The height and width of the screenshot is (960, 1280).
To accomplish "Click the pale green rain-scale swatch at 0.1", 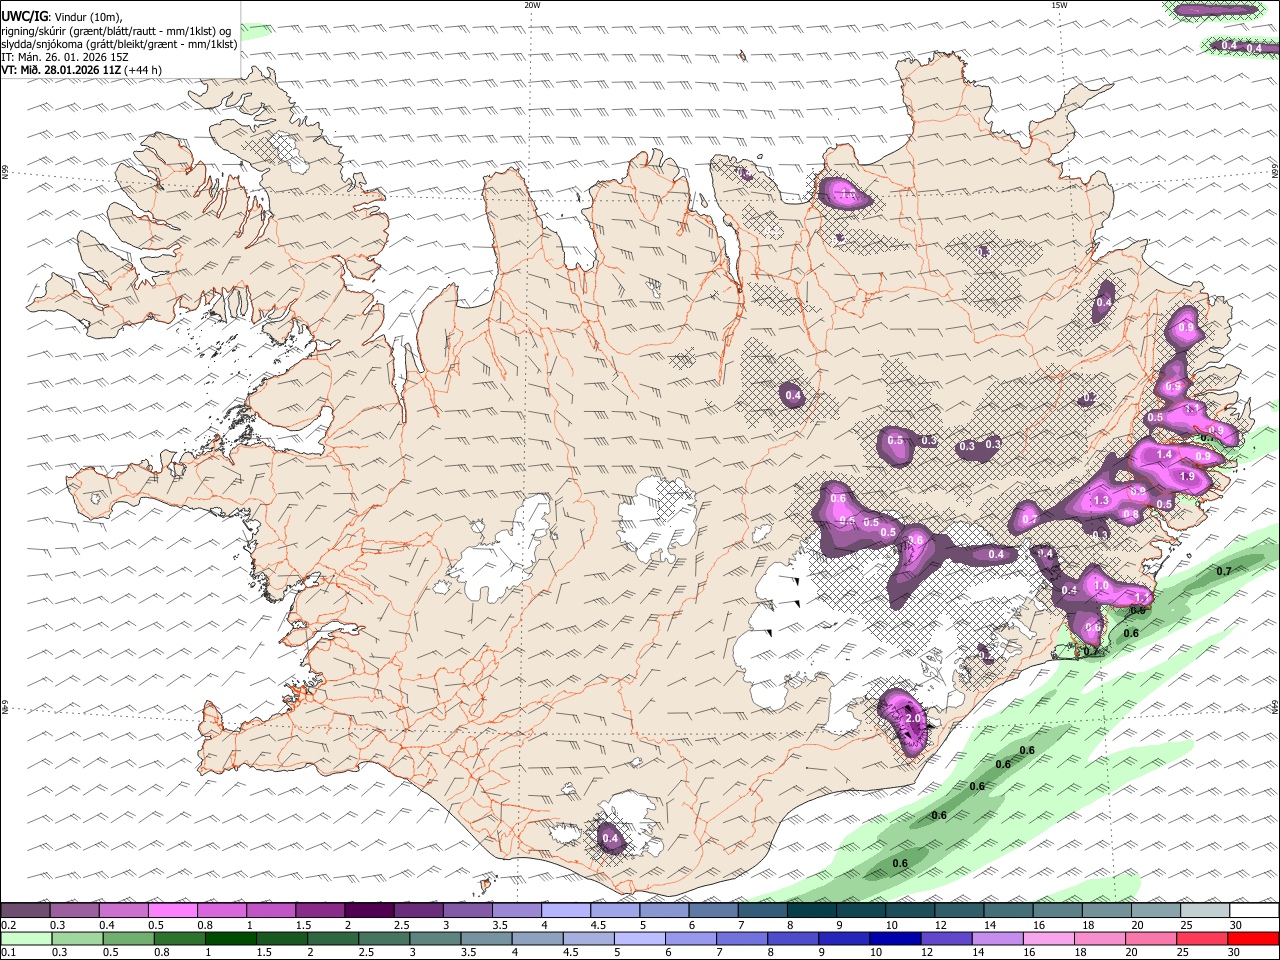I will (x=26, y=939).
